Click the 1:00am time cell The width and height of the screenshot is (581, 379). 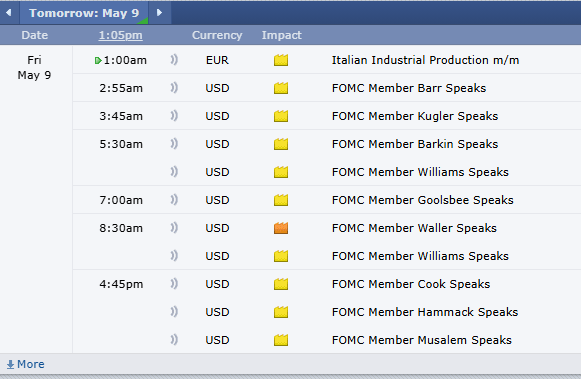point(125,60)
